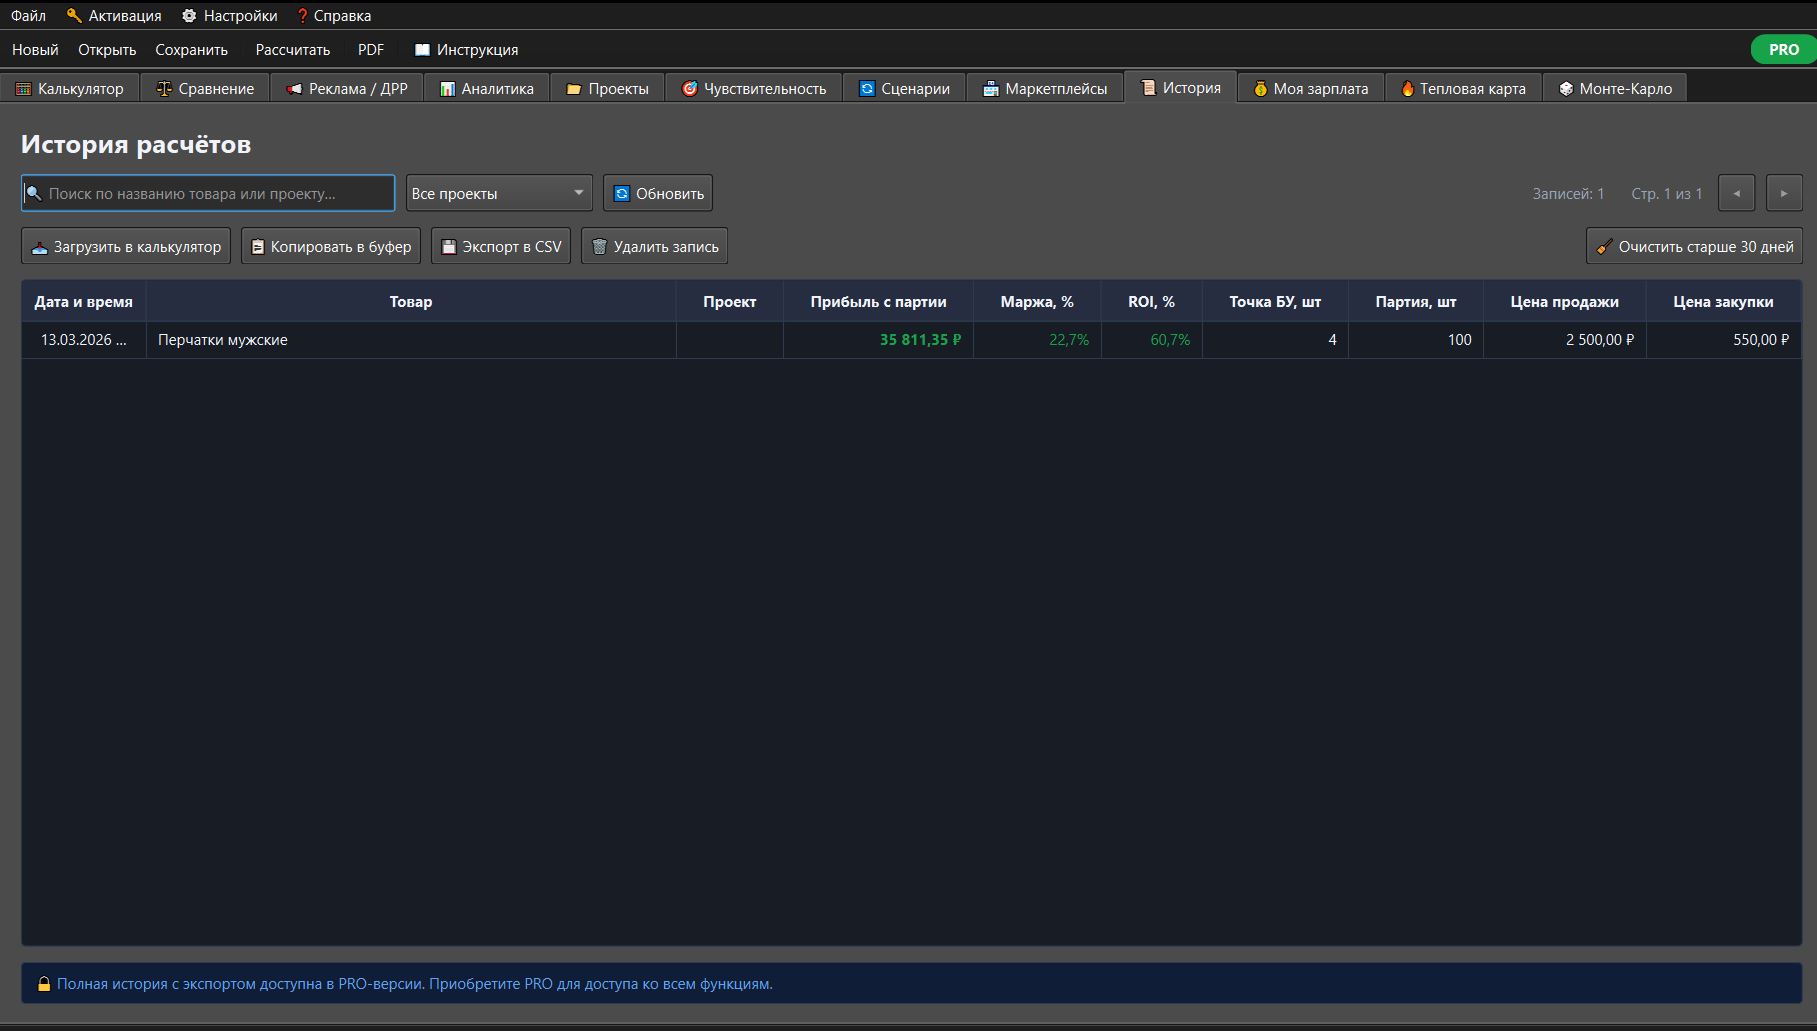Go to previous page arrow
This screenshot has width=1817, height=1031.
[1736, 193]
